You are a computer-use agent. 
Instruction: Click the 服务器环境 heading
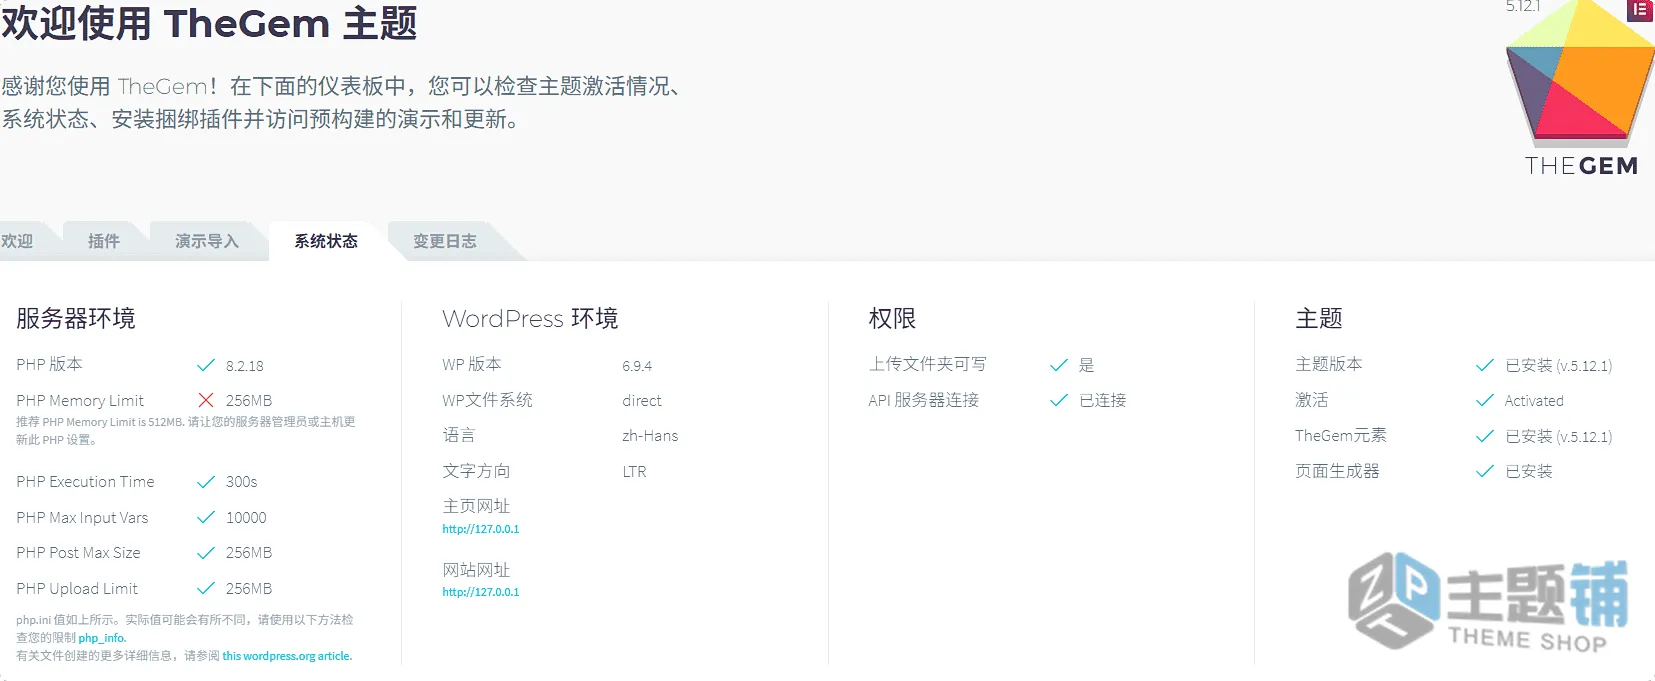click(x=76, y=318)
